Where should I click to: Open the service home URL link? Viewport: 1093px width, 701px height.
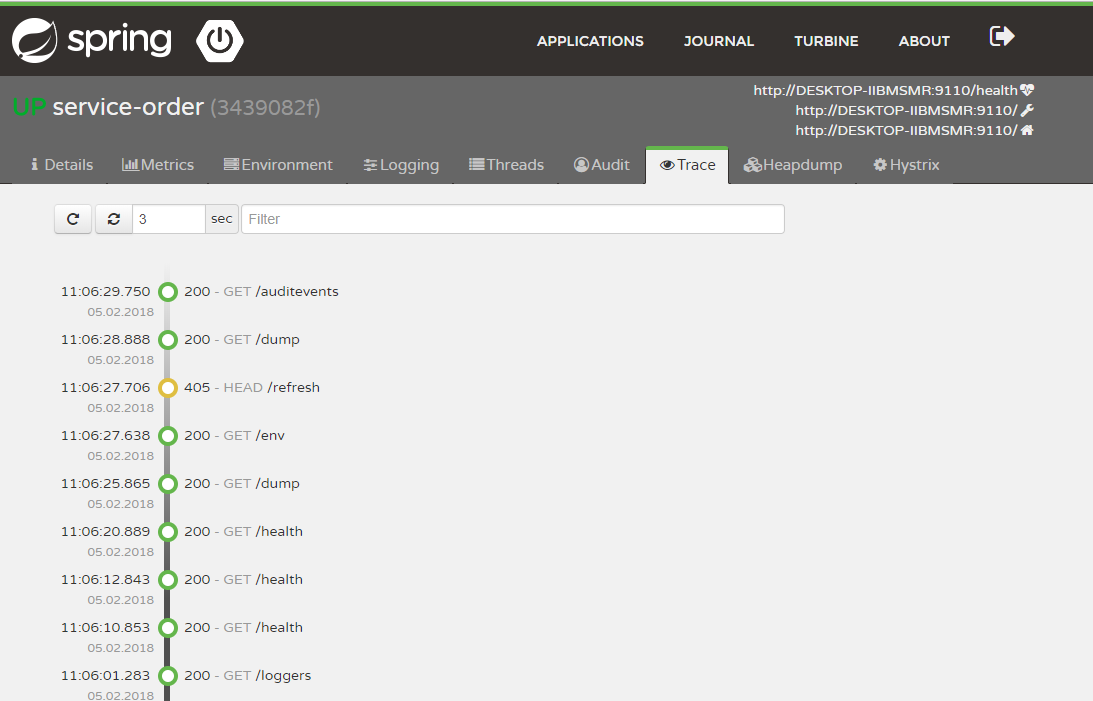tap(914, 130)
